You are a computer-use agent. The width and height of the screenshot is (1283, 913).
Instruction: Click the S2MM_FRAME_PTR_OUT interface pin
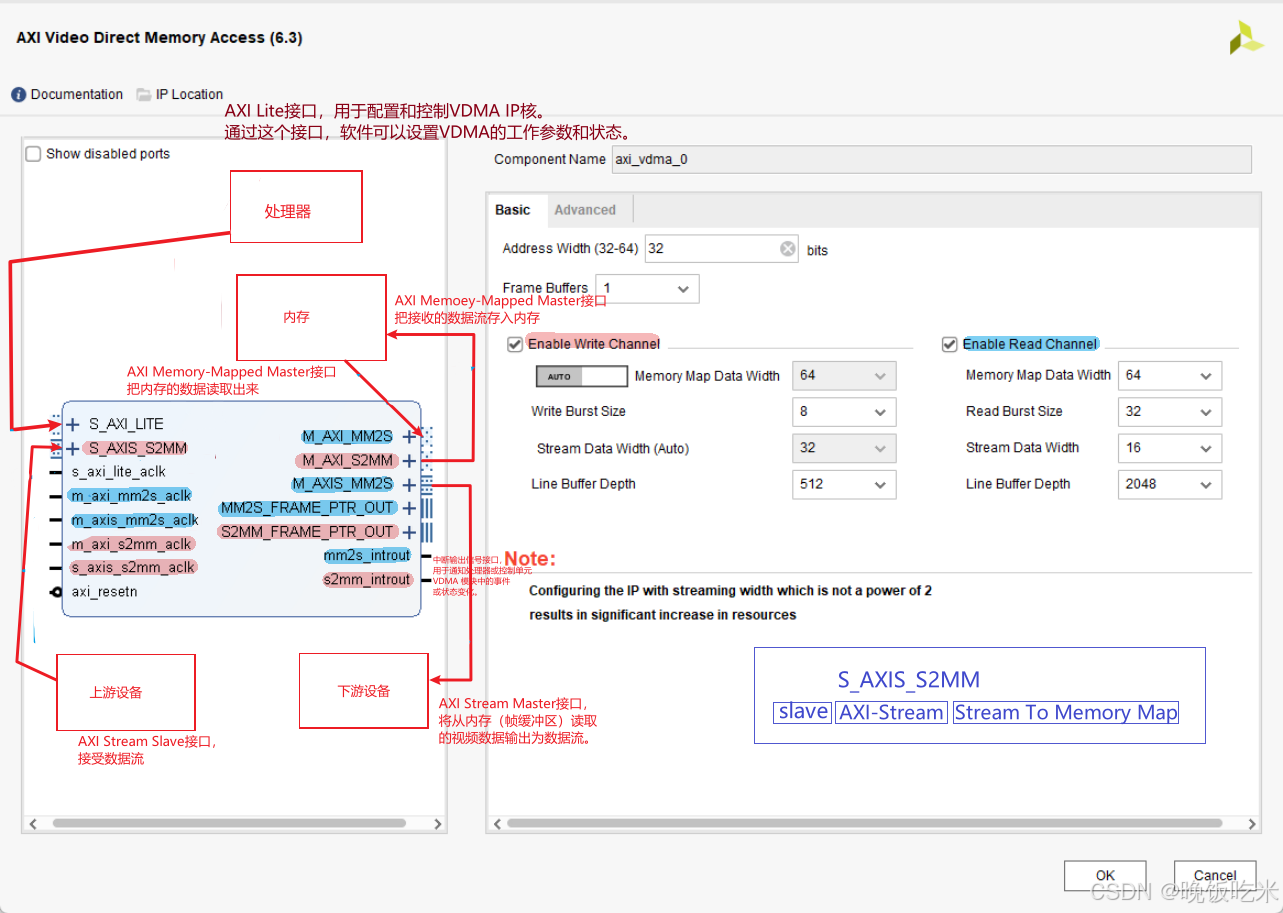[307, 531]
